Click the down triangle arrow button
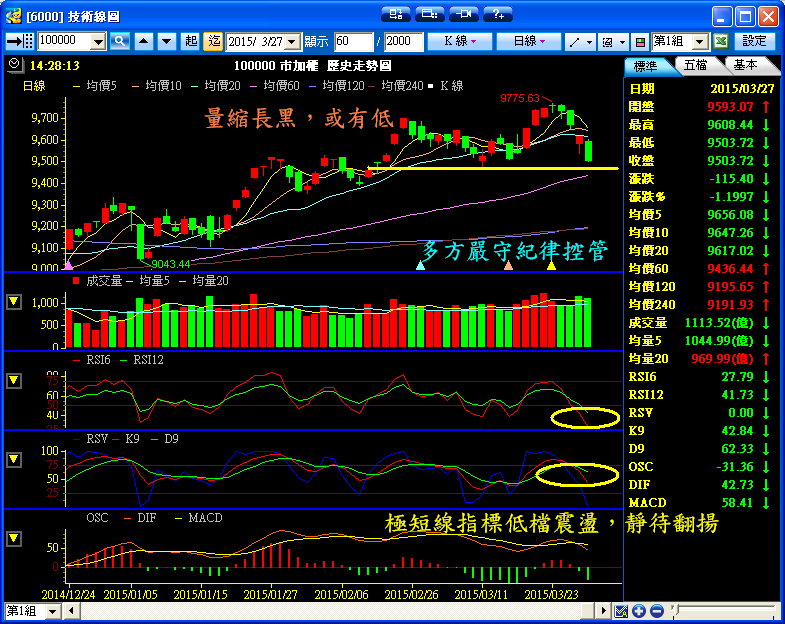 click(x=165, y=41)
